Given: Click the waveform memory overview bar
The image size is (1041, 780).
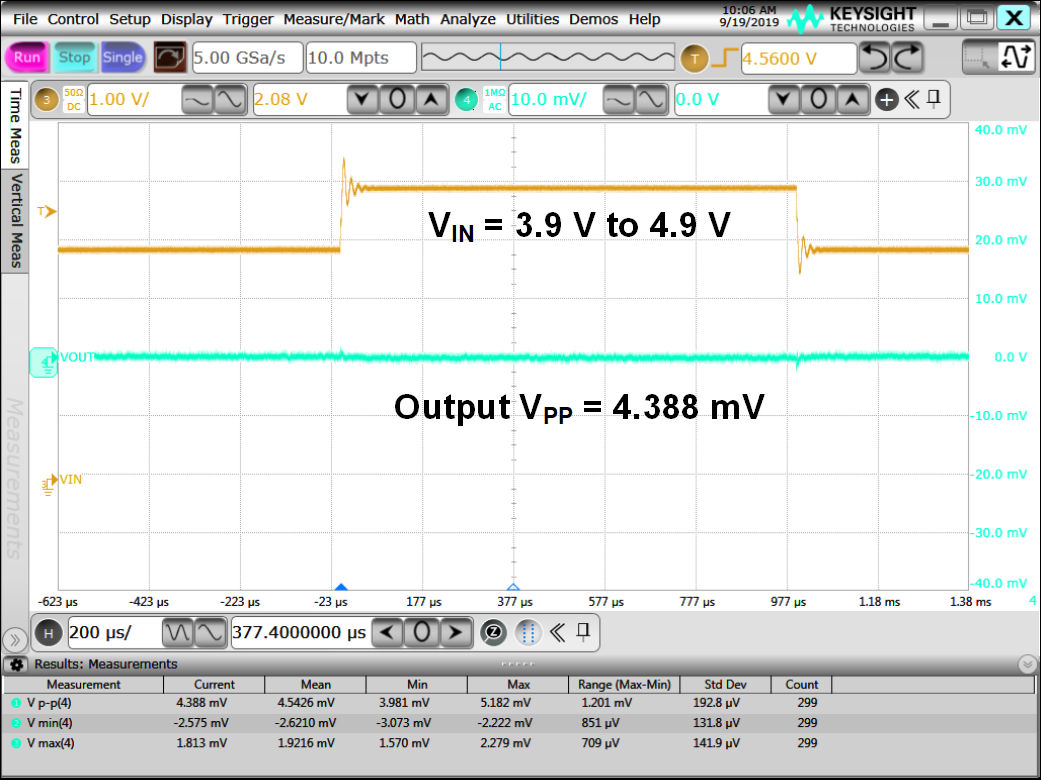Looking at the screenshot, I should (x=549, y=59).
